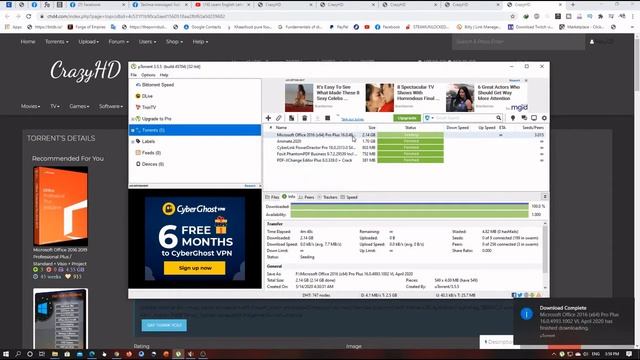Sort torrent list by Size column
Screen dimensions: 640x360
(x=371, y=128)
